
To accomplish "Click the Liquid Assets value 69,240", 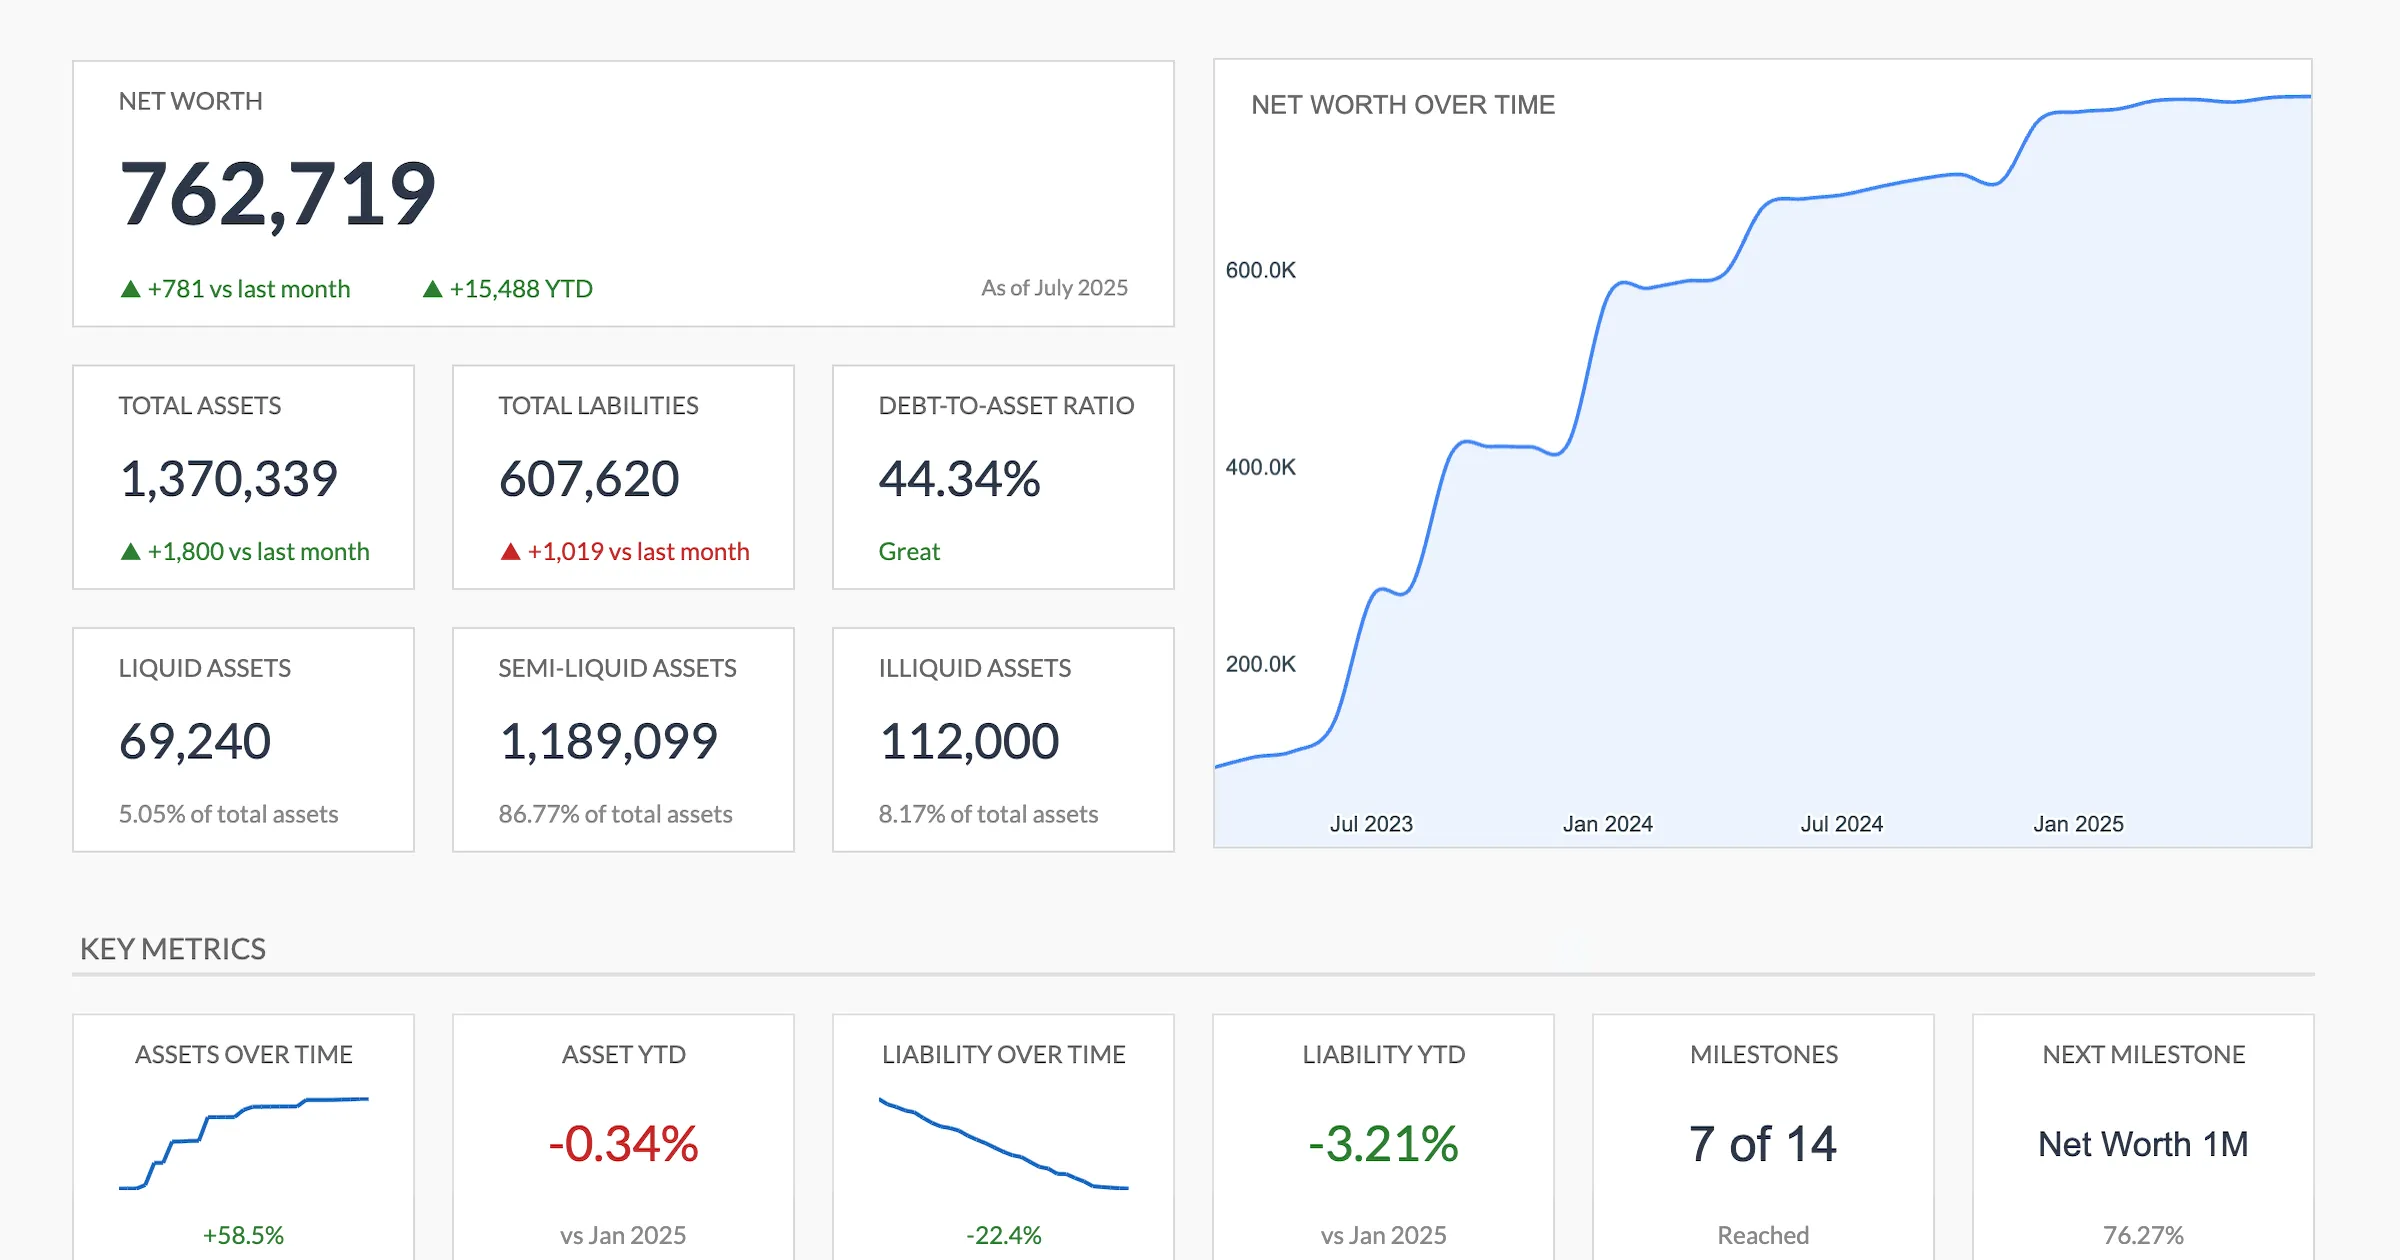I will (x=195, y=740).
